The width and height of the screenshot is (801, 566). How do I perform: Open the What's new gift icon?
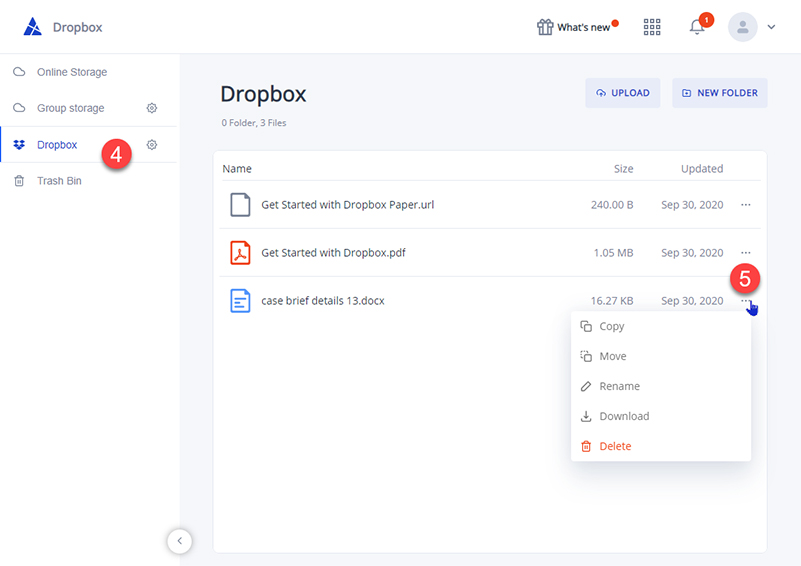coord(545,27)
